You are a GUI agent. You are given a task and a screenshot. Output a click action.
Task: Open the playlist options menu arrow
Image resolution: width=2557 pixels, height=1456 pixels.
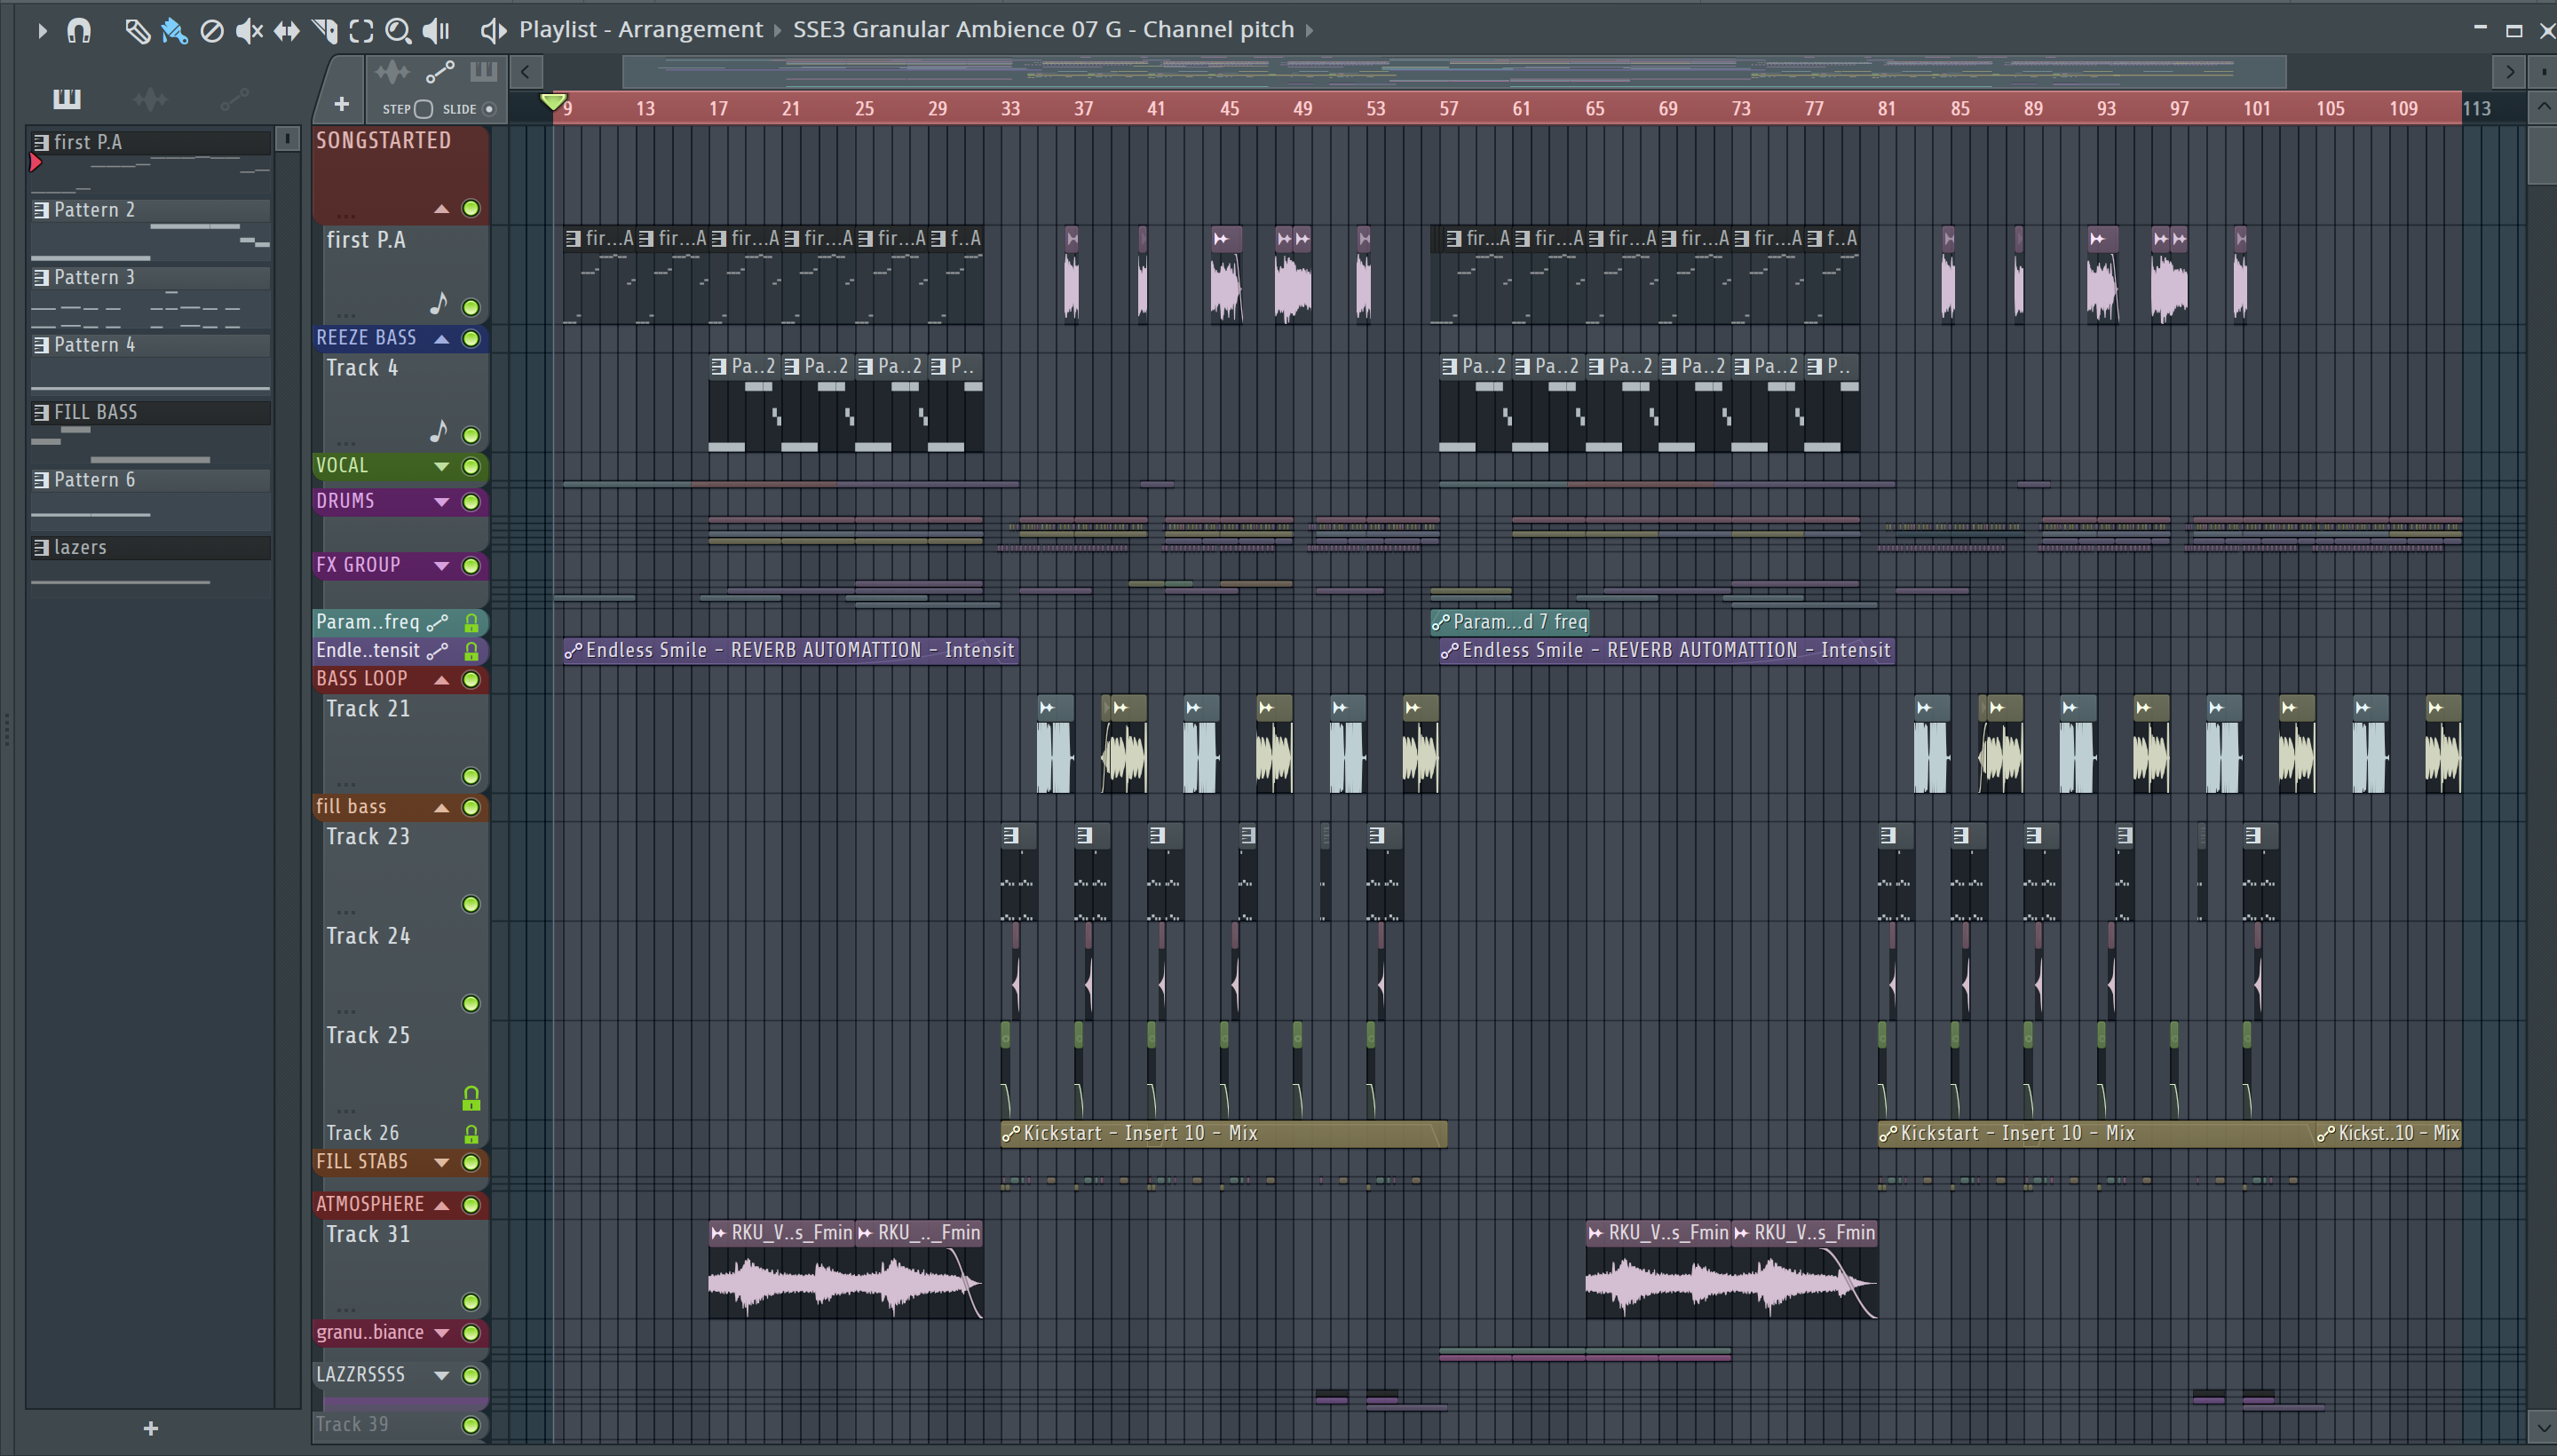tap(41, 31)
